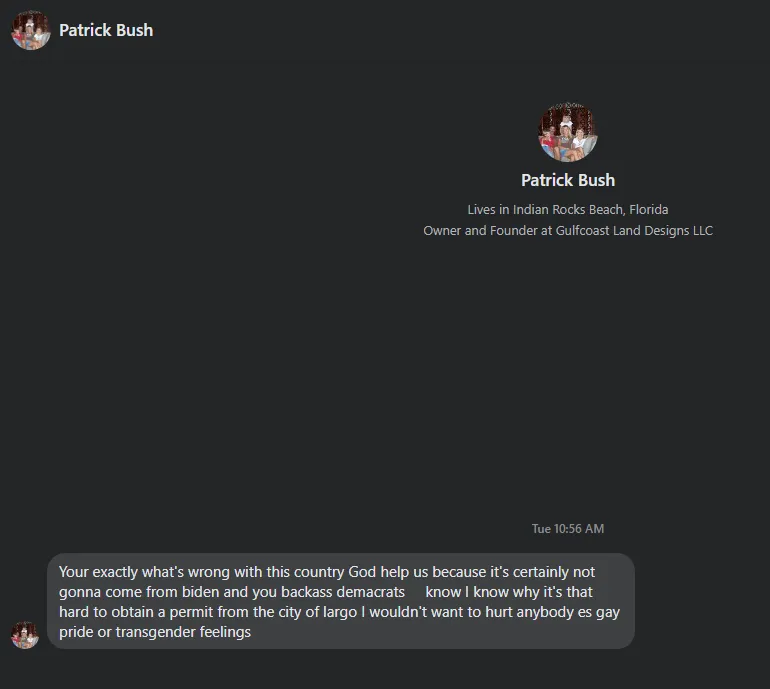The image size is (770, 689).
Task: Select the received message bubble
Action: (340, 601)
